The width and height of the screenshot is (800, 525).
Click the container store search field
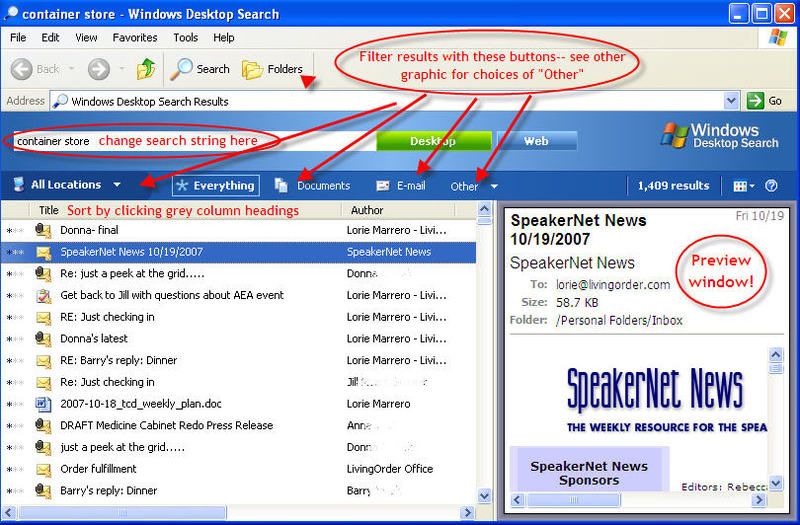pos(194,141)
